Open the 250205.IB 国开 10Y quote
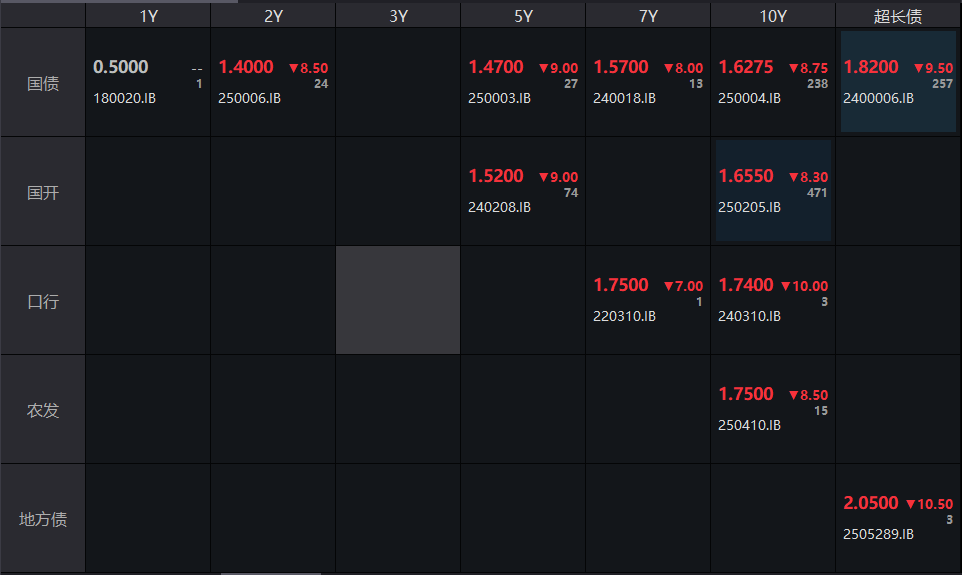 pyautogui.click(x=772, y=191)
